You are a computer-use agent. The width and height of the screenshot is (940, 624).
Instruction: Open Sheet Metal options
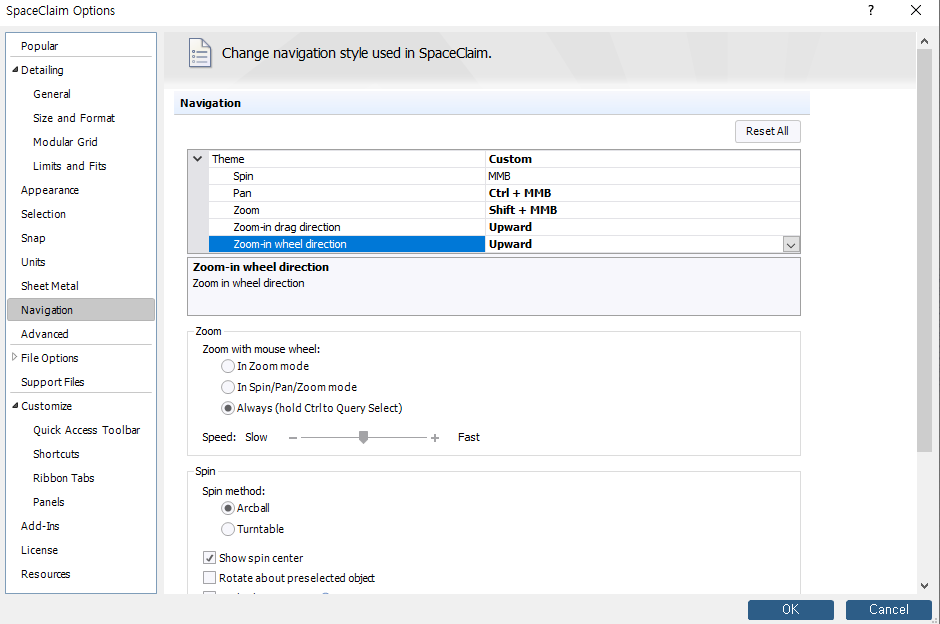coord(50,286)
